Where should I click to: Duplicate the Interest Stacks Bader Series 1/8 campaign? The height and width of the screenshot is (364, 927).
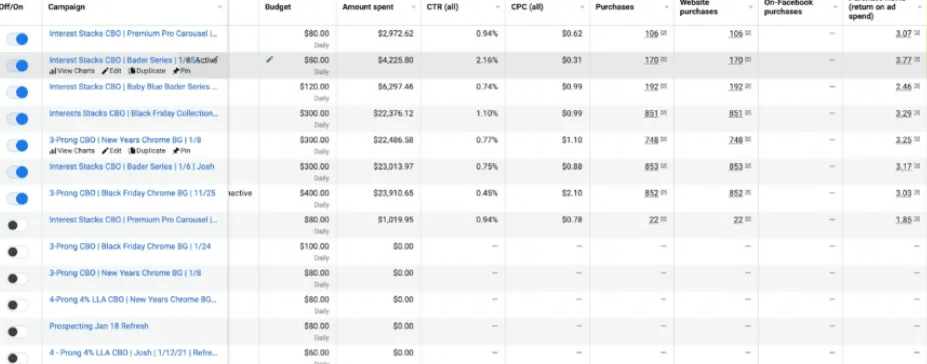[x=147, y=71]
